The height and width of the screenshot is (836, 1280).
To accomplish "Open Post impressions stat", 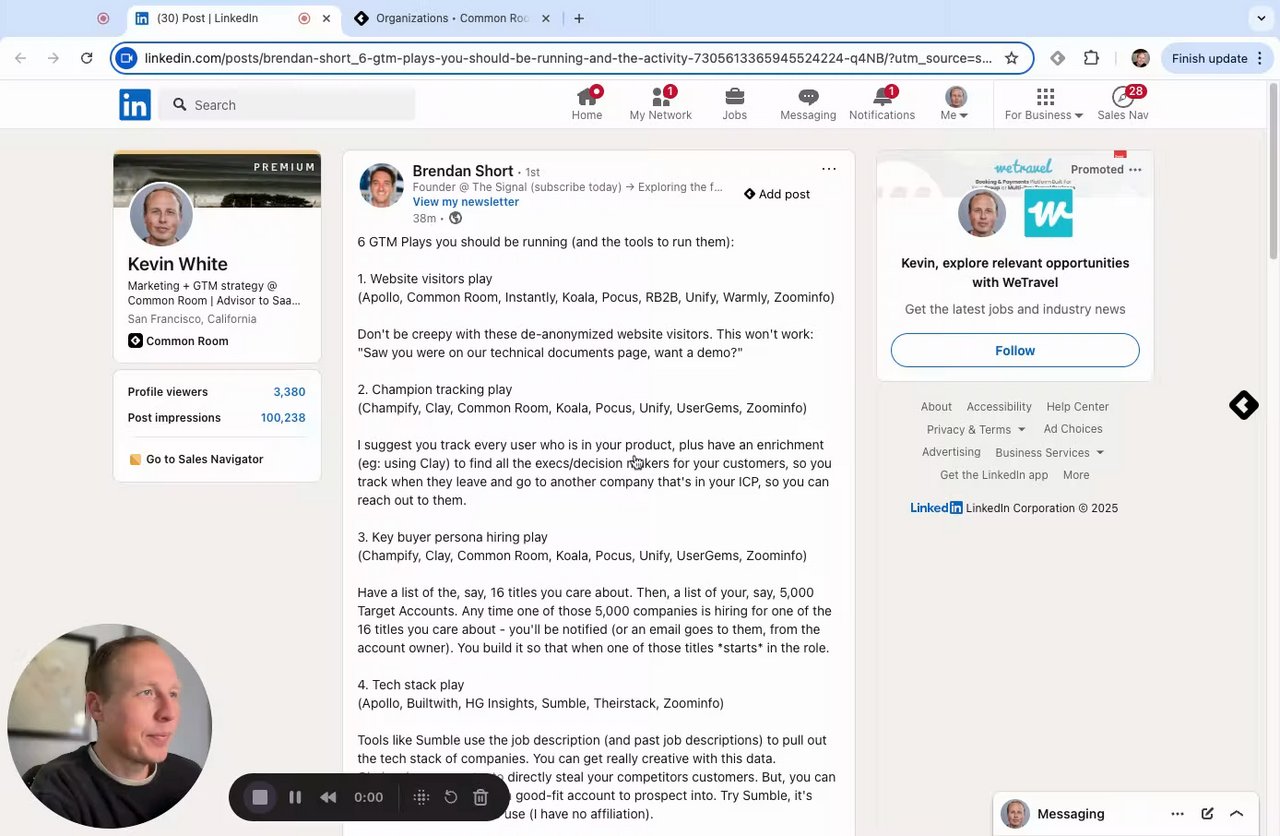I will (216, 418).
